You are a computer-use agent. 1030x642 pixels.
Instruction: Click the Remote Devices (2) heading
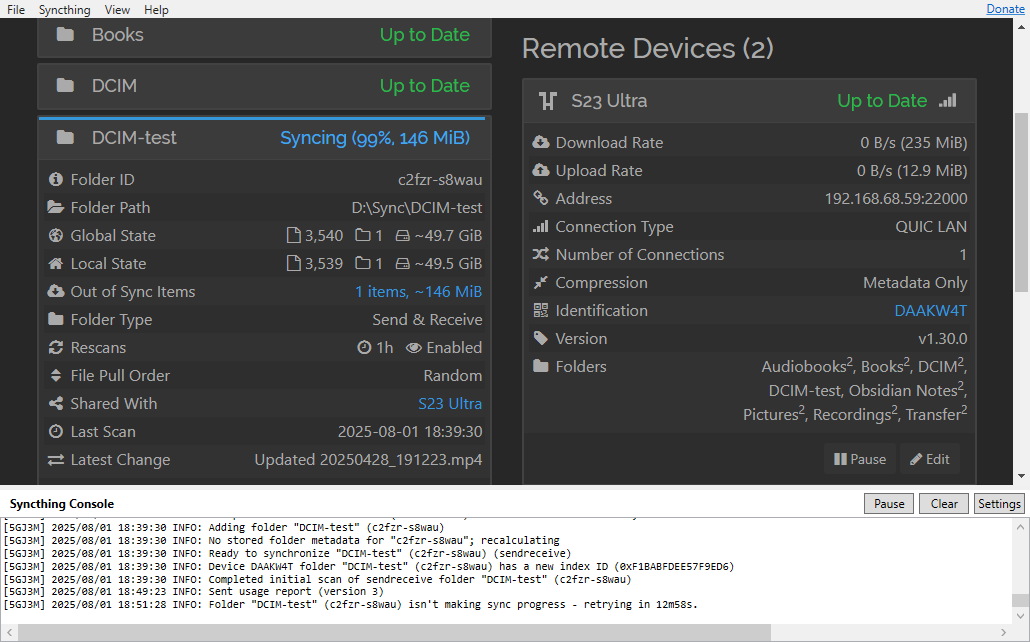[x=648, y=49]
